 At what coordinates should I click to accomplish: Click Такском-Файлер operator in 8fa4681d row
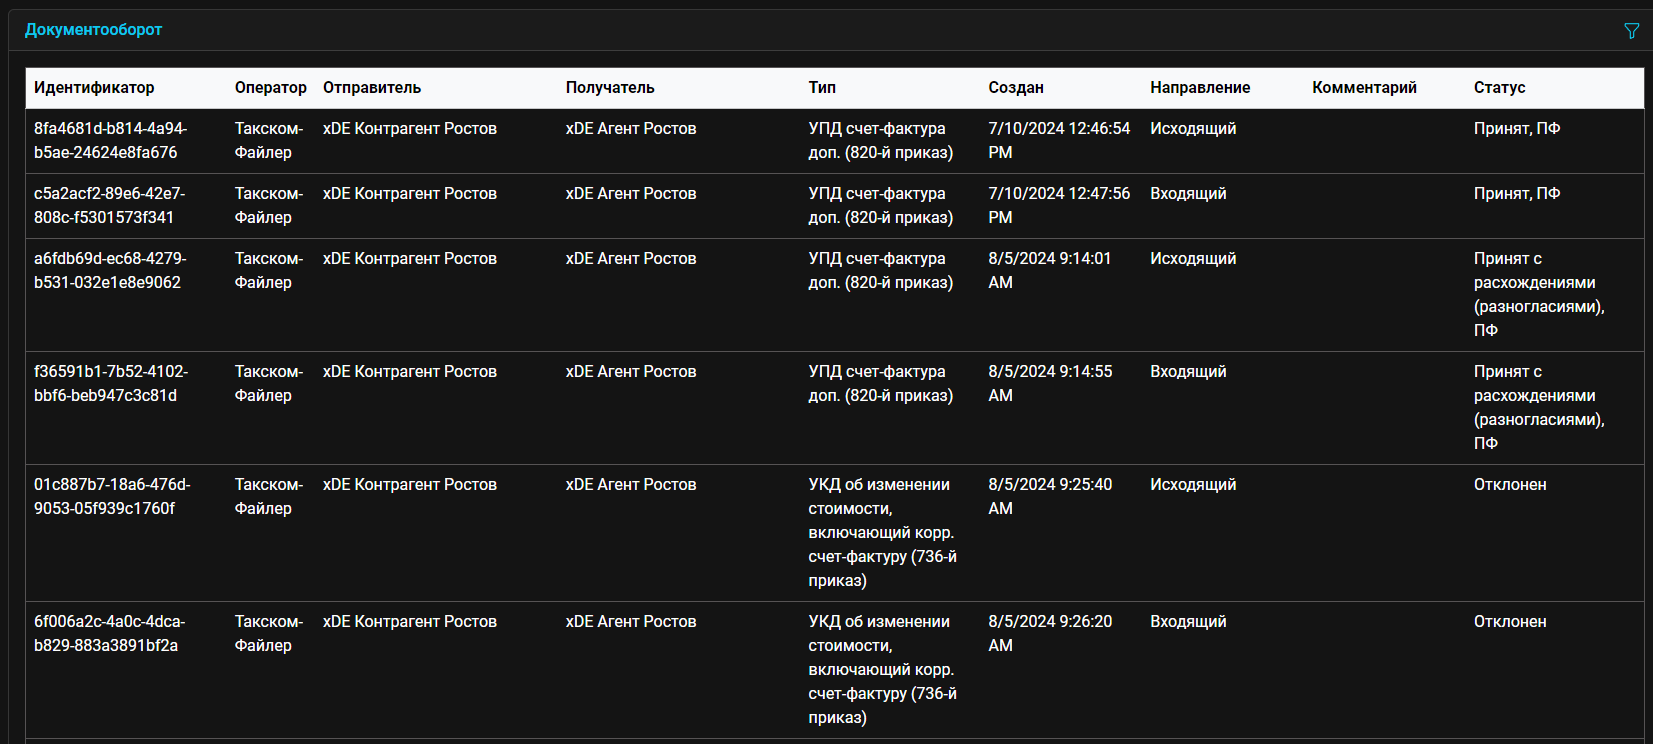[269, 141]
